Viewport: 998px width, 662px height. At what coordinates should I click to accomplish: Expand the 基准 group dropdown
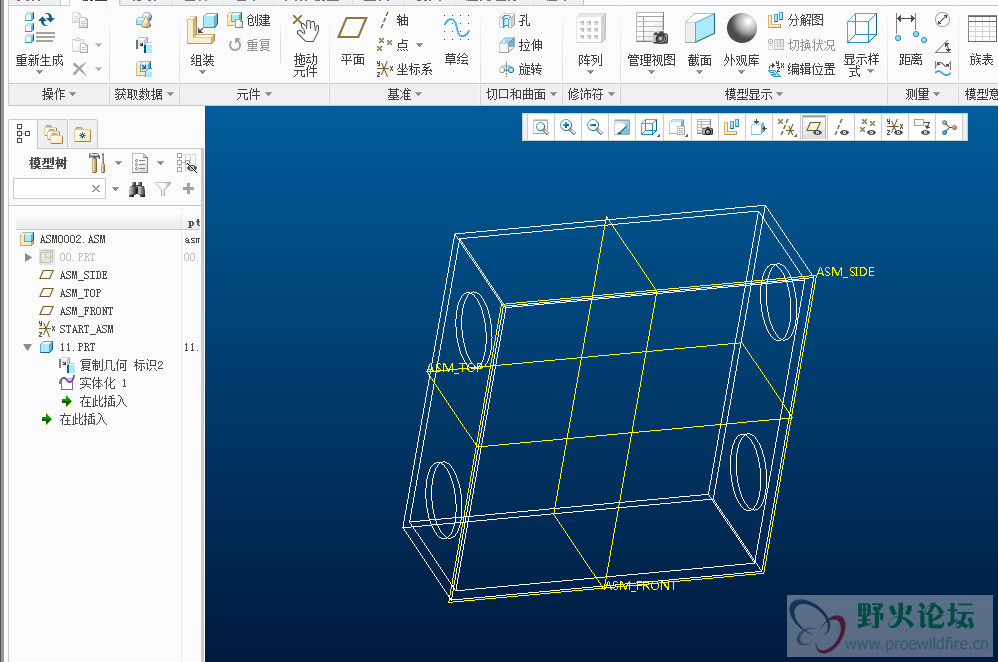pos(405,94)
